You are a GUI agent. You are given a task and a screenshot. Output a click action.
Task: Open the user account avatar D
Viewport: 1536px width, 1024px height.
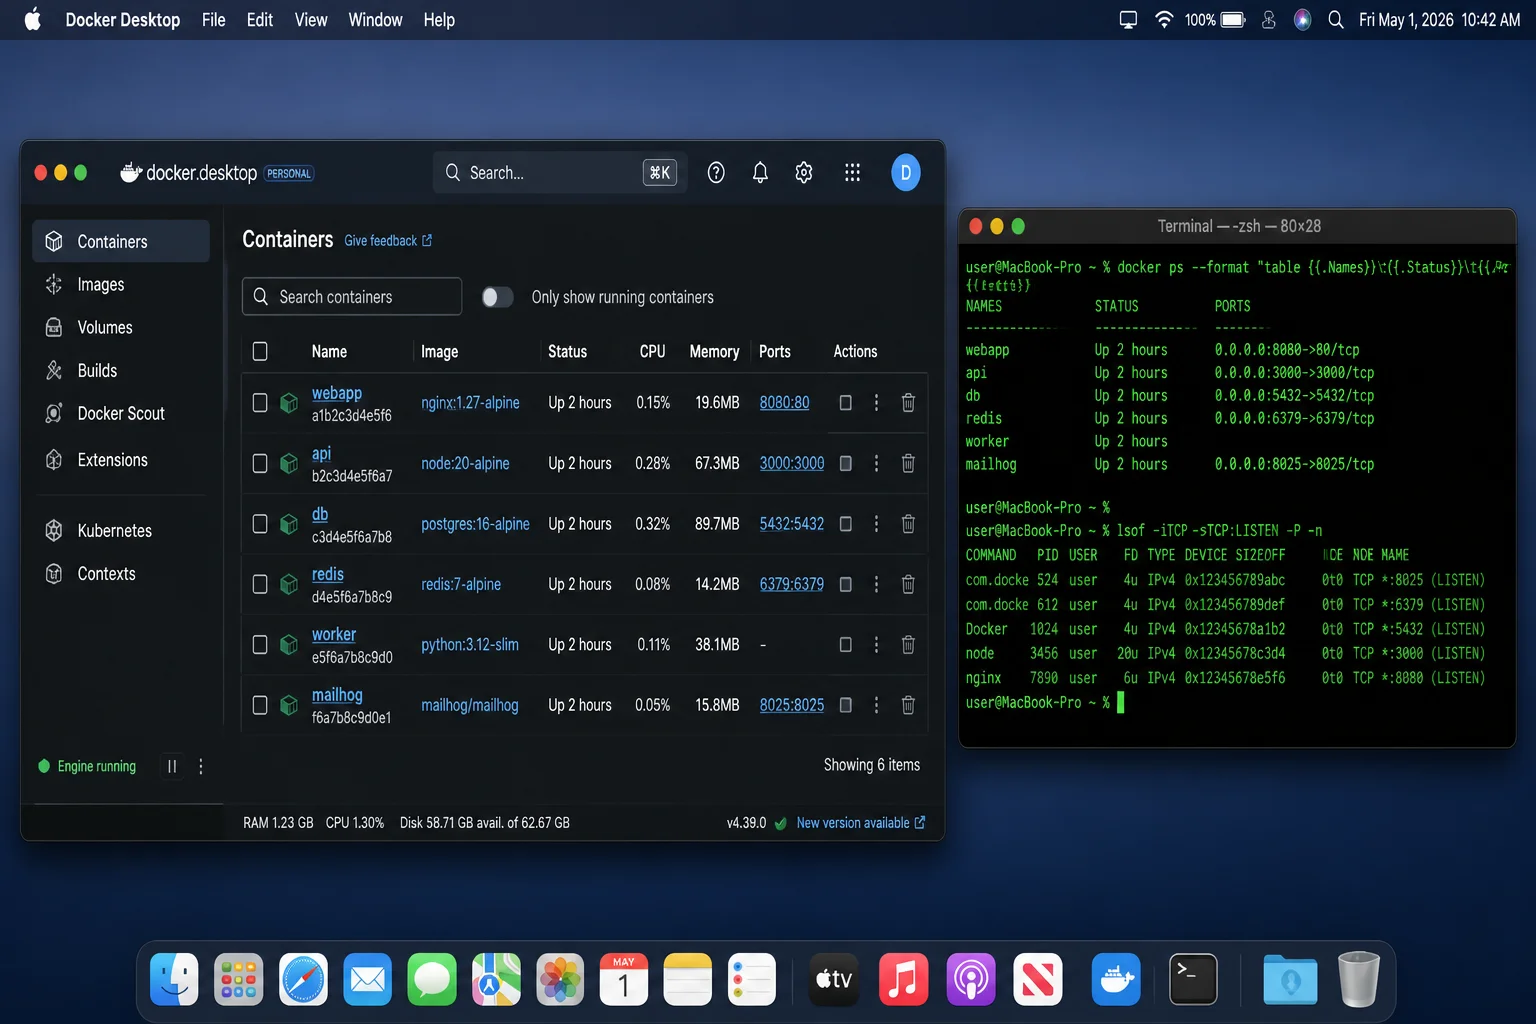[x=906, y=173]
